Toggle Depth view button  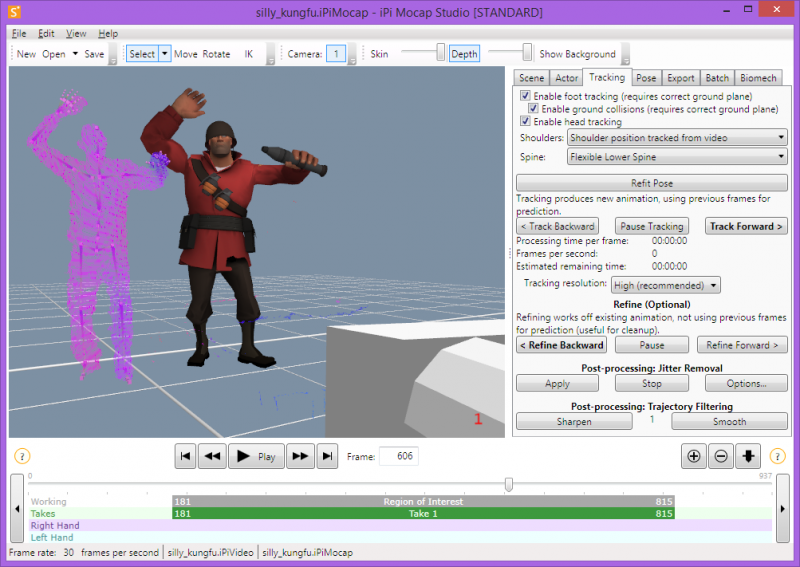[464, 54]
